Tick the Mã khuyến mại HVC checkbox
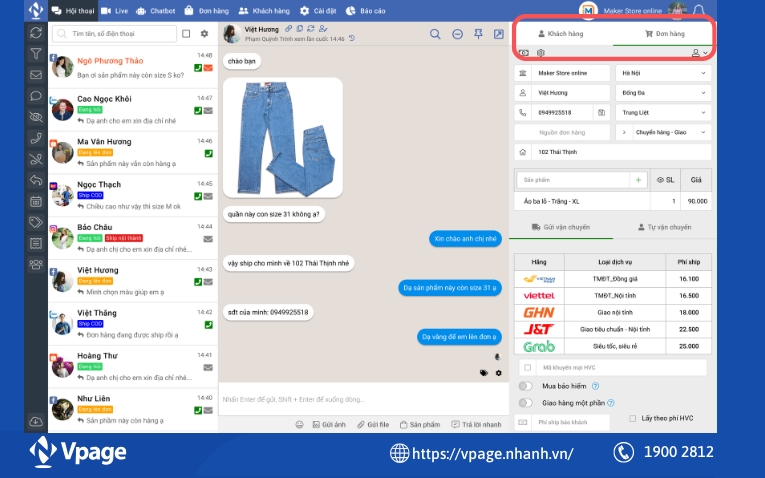Image resolution: width=765 pixels, height=478 pixels. pyautogui.click(x=527, y=368)
